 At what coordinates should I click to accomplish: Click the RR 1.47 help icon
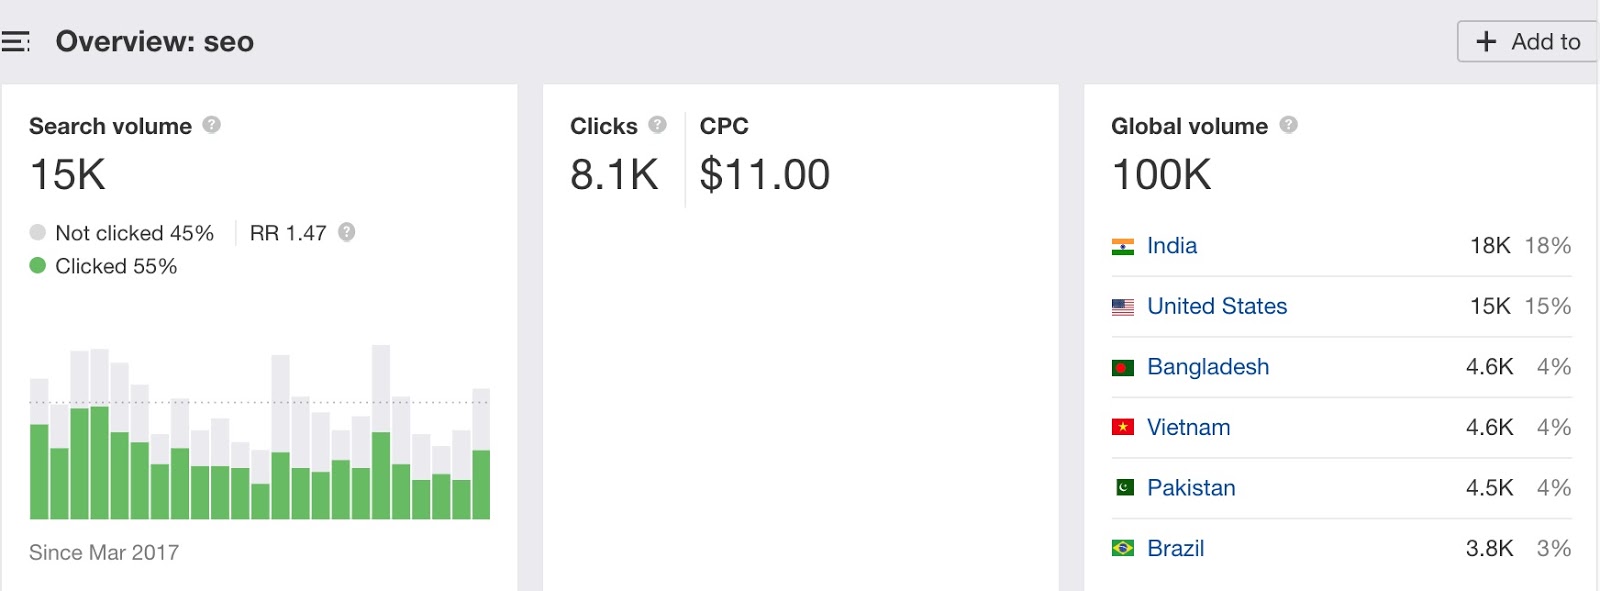(x=346, y=232)
